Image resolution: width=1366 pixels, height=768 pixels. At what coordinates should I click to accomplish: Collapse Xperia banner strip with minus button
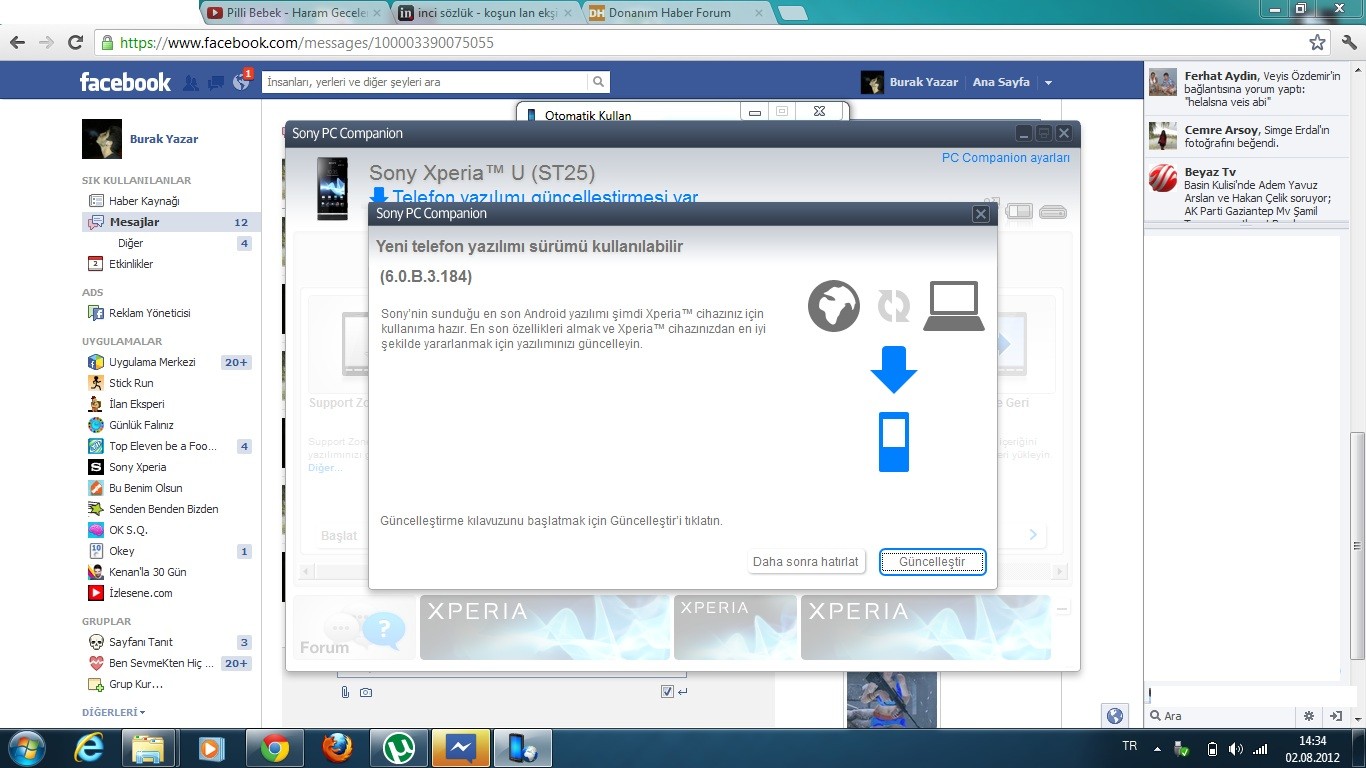coord(1062,608)
